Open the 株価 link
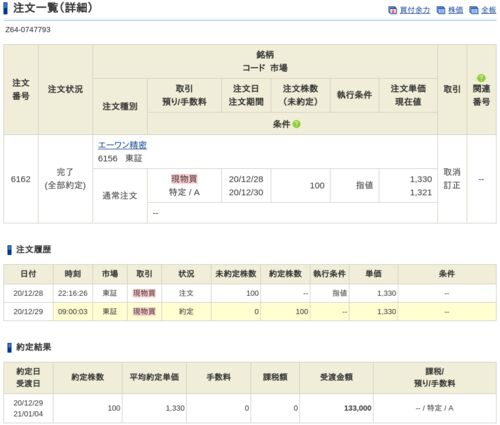The height and width of the screenshot is (425, 500). click(x=455, y=10)
